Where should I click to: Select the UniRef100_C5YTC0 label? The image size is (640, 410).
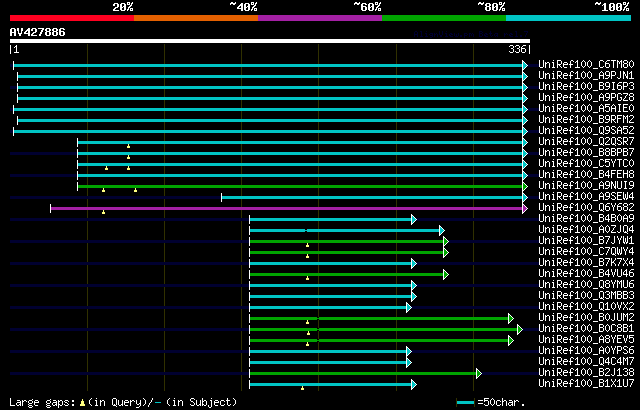586,164
